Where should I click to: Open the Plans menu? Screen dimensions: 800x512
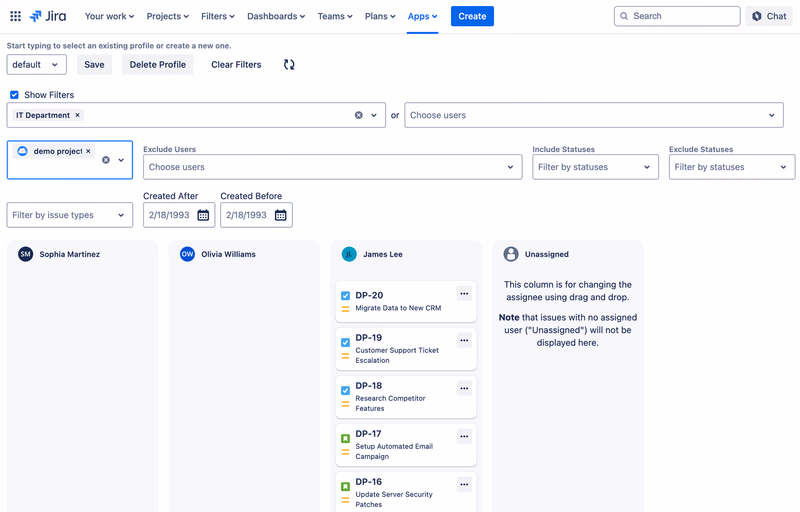coord(380,16)
